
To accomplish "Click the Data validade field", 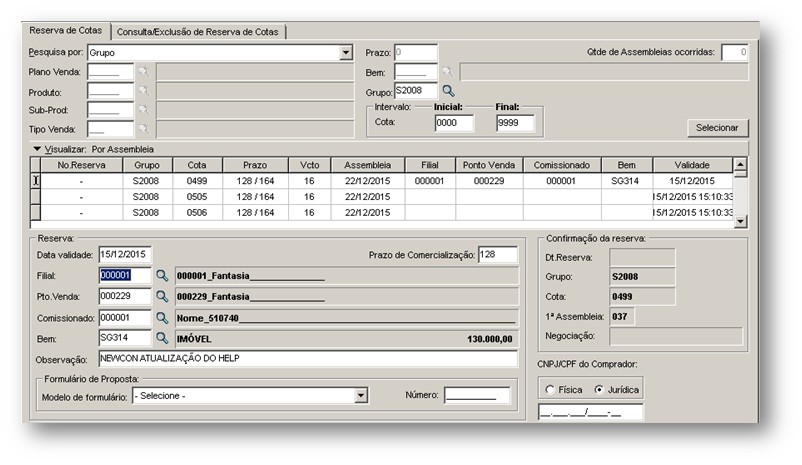I will [125, 255].
